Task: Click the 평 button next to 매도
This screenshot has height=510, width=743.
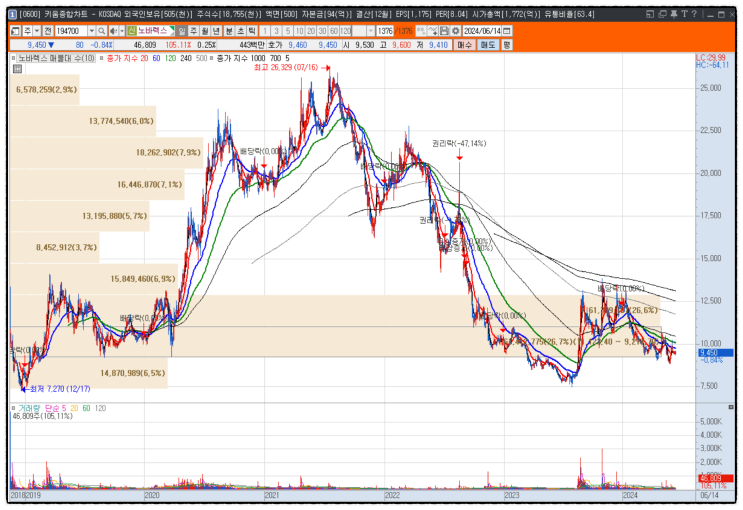Action: click(x=507, y=45)
